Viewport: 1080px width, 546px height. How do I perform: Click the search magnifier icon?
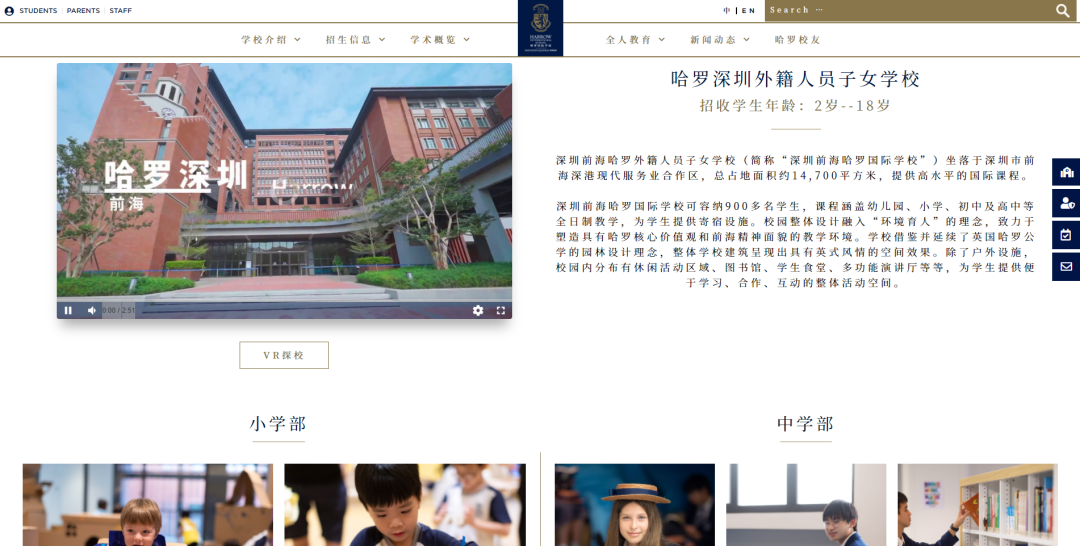tap(1063, 11)
